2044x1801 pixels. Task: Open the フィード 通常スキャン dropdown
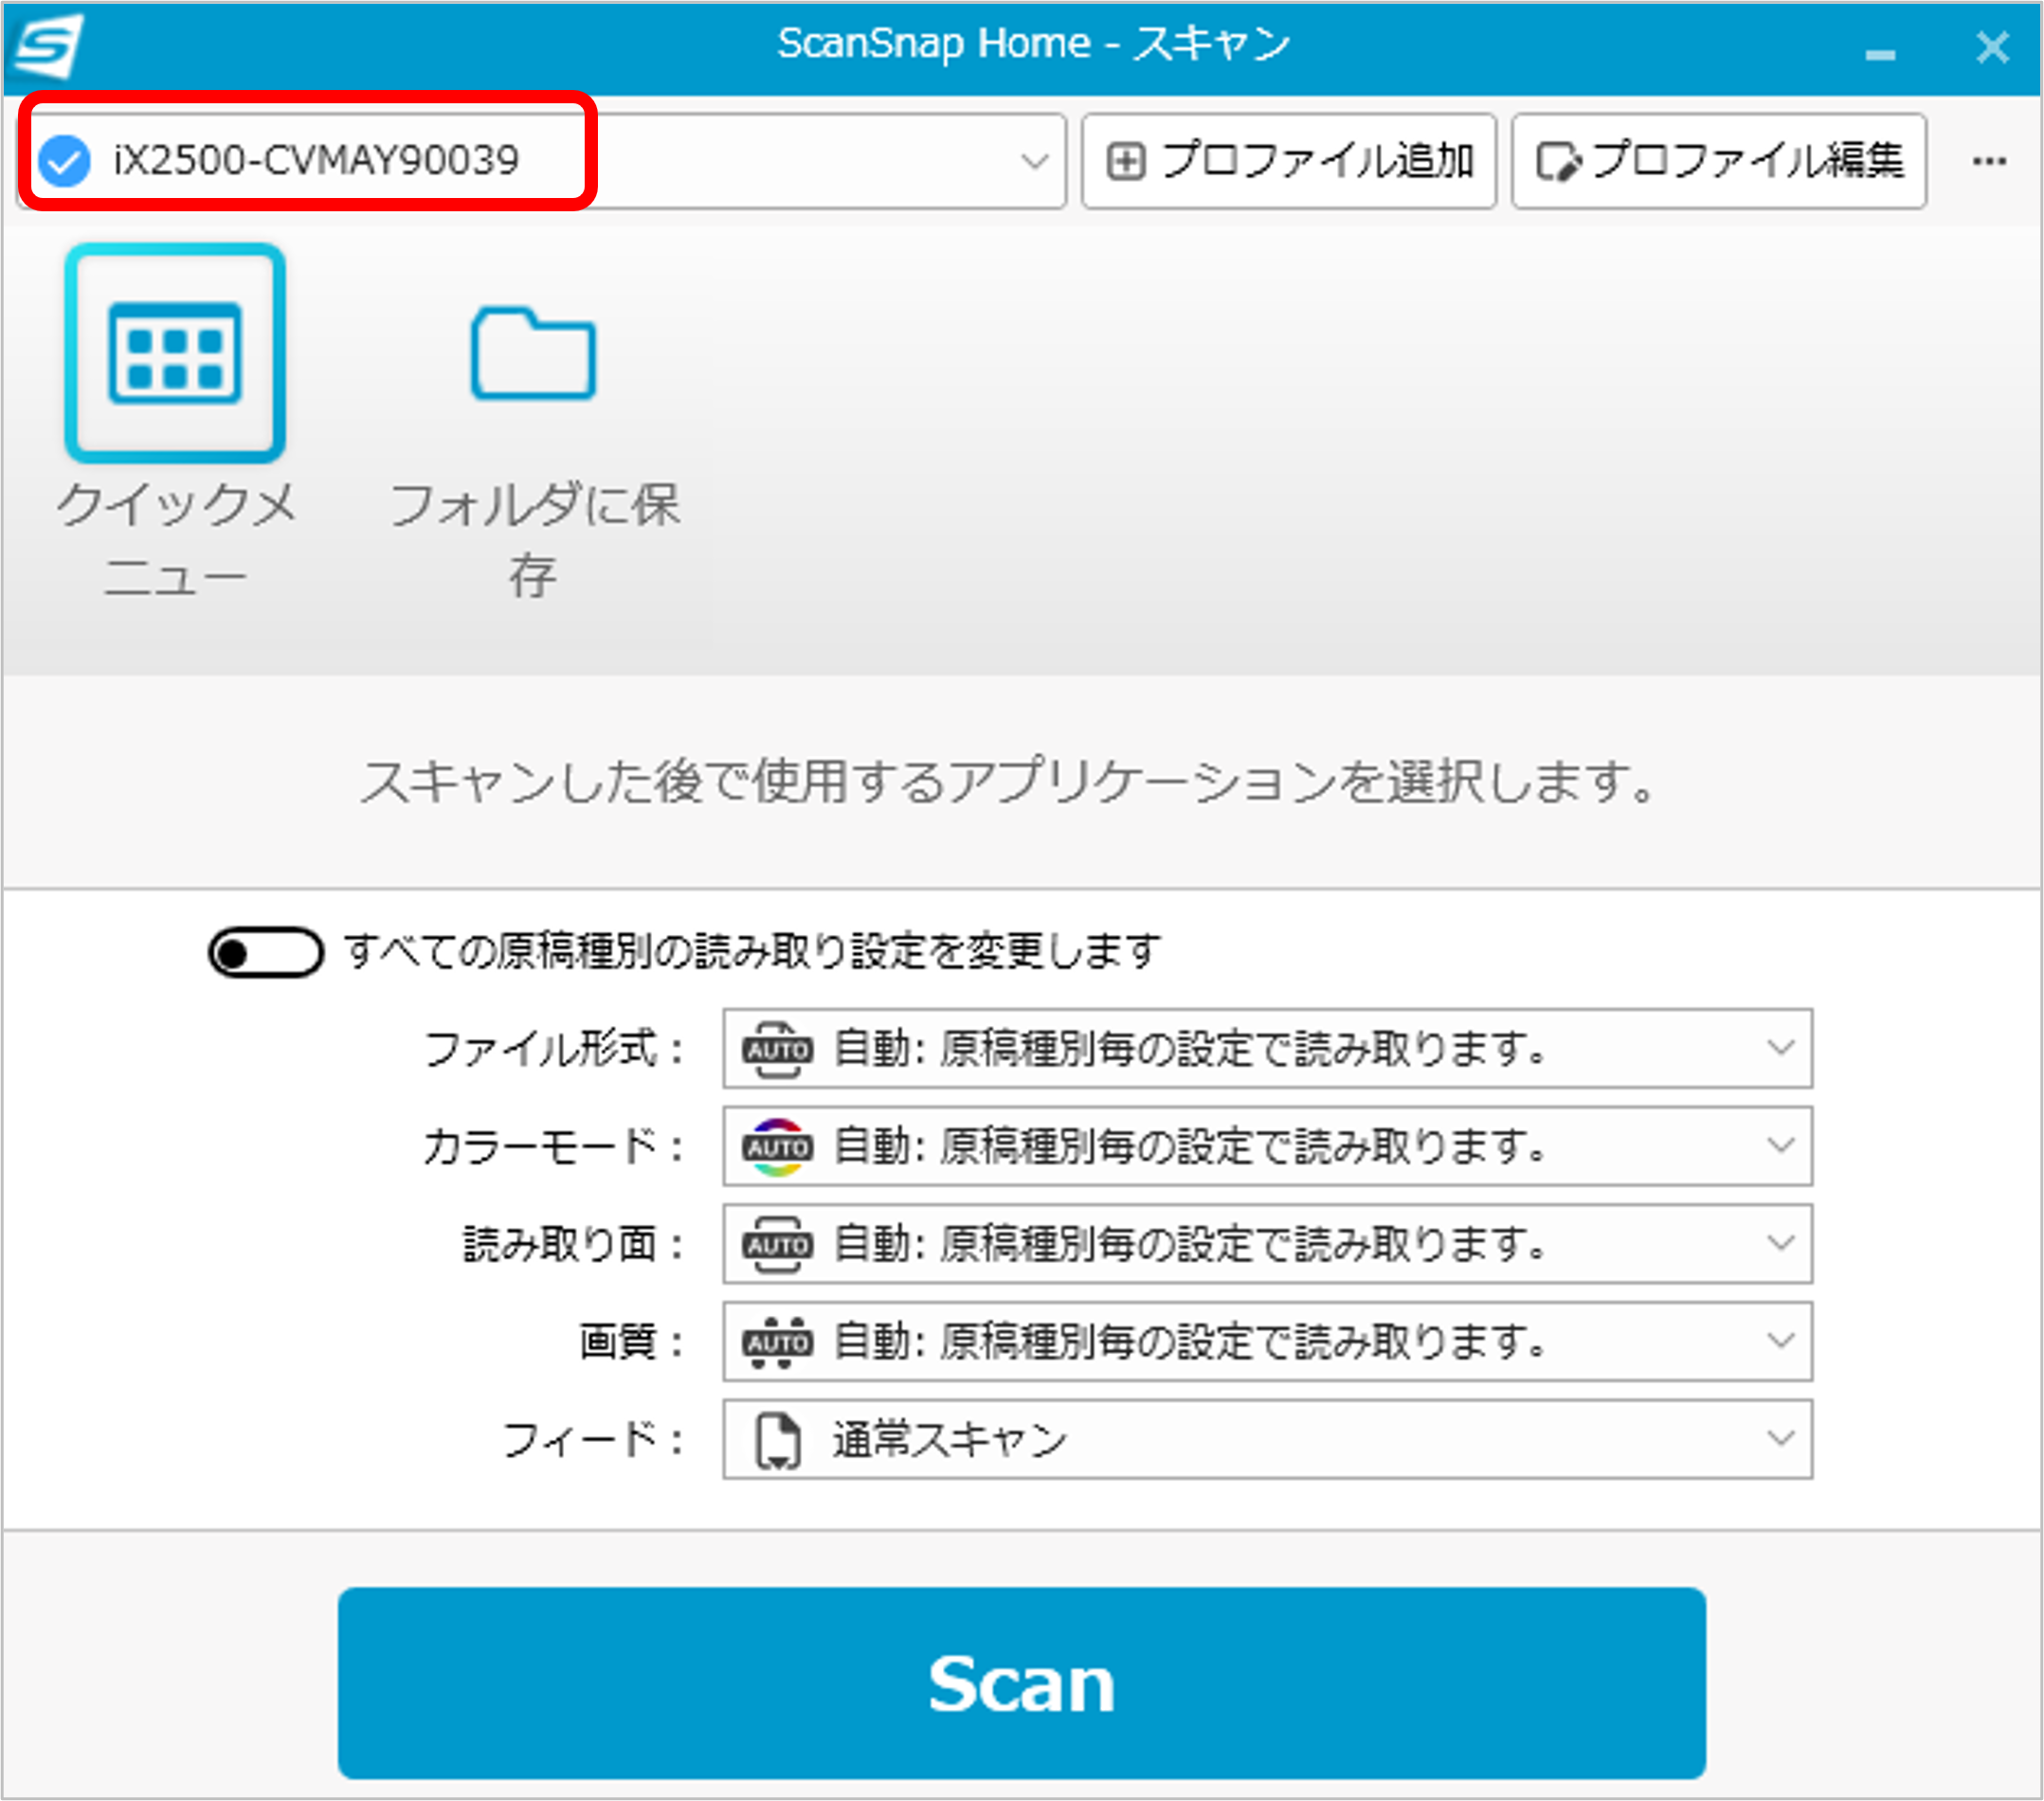1780,1438
